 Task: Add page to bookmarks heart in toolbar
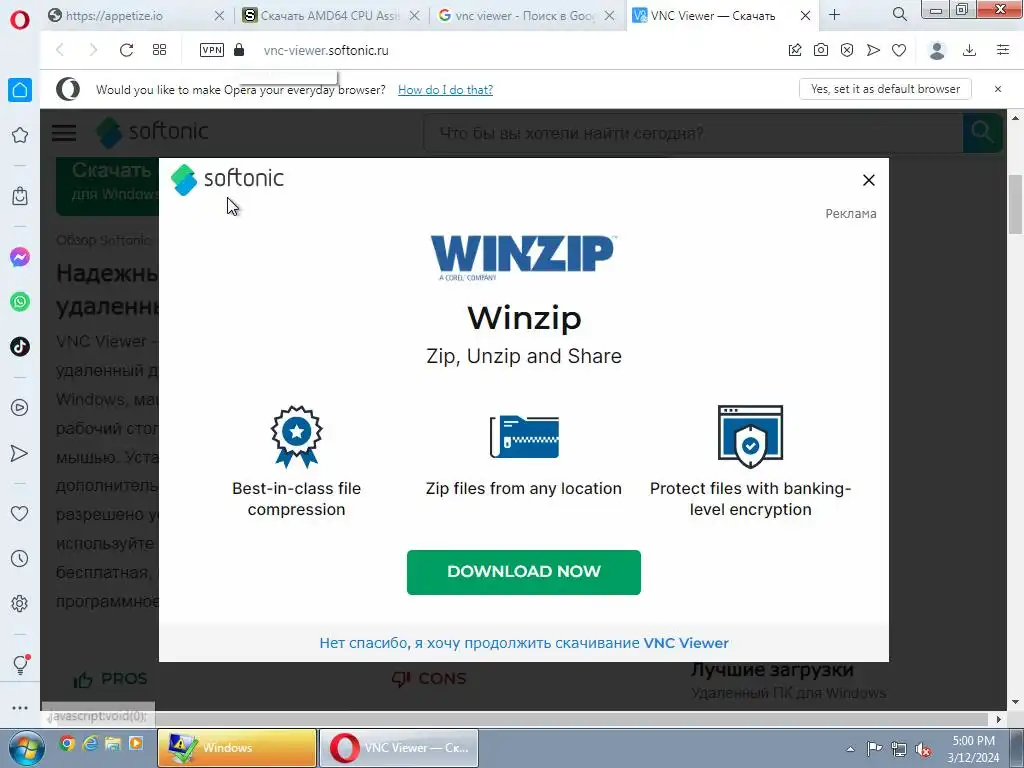coord(899,50)
